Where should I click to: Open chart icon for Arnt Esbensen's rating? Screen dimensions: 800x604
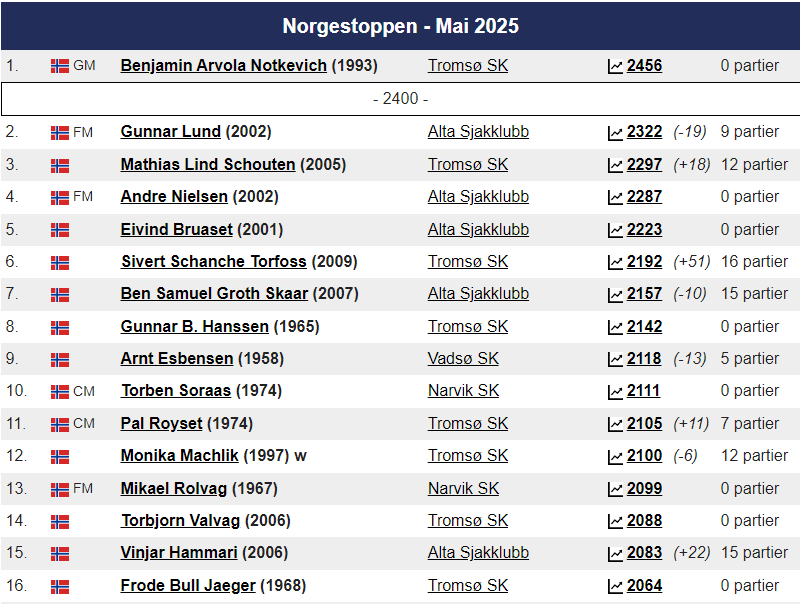click(615, 359)
